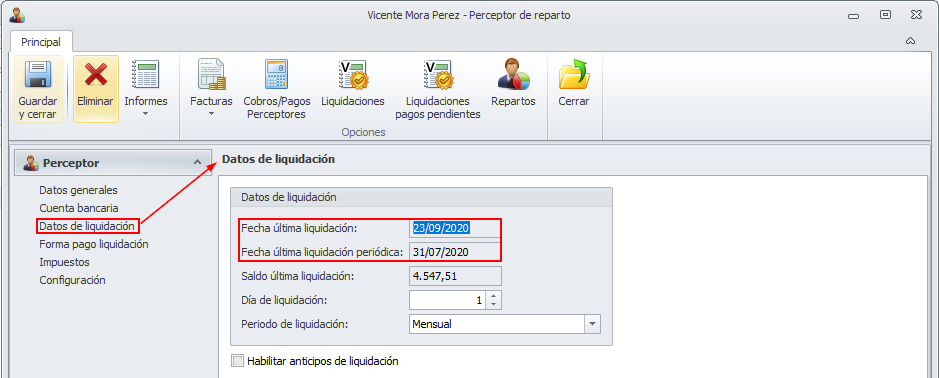Open the Facturas invoices icon
The width and height of the screenshot is (939, 378).
point(211,75)
